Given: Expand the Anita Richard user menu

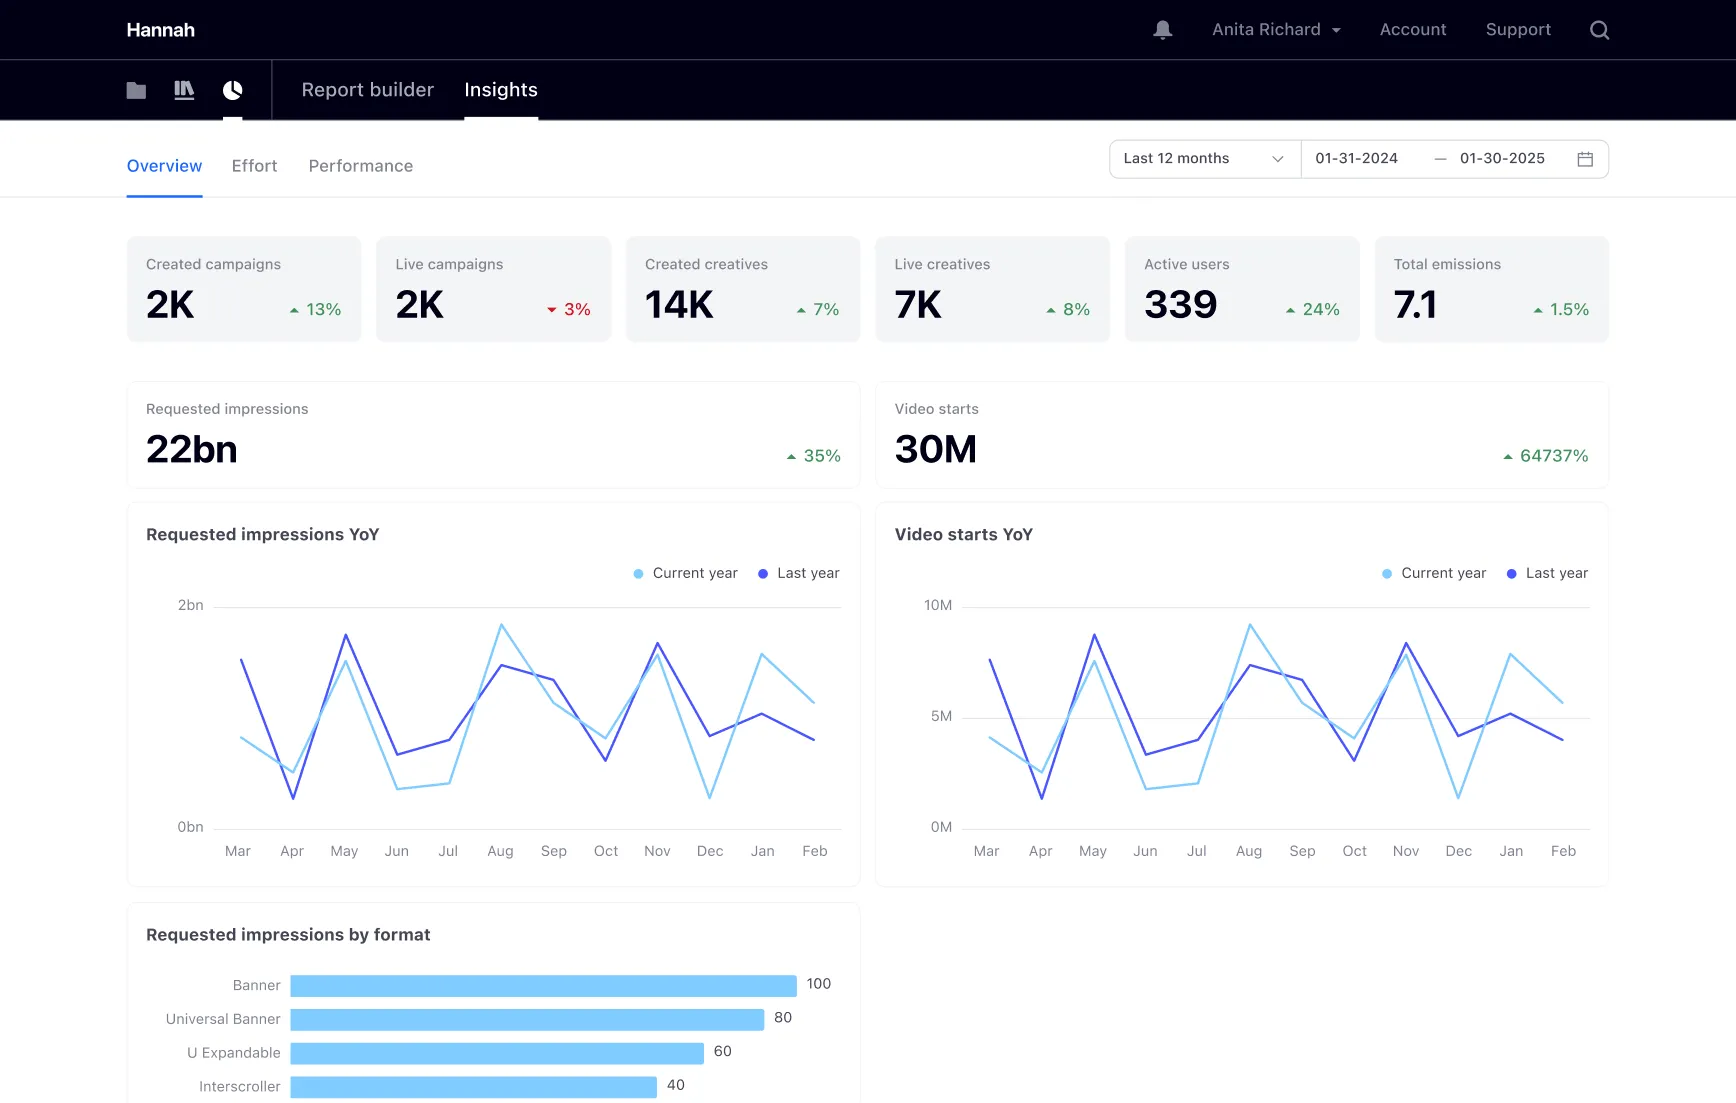Looking at the screenshot, I should coord(1276,30).
